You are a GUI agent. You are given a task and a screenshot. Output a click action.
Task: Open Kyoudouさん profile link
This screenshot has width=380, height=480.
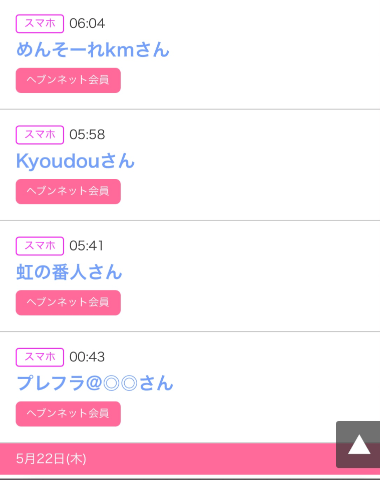click(x=75, y=161)
